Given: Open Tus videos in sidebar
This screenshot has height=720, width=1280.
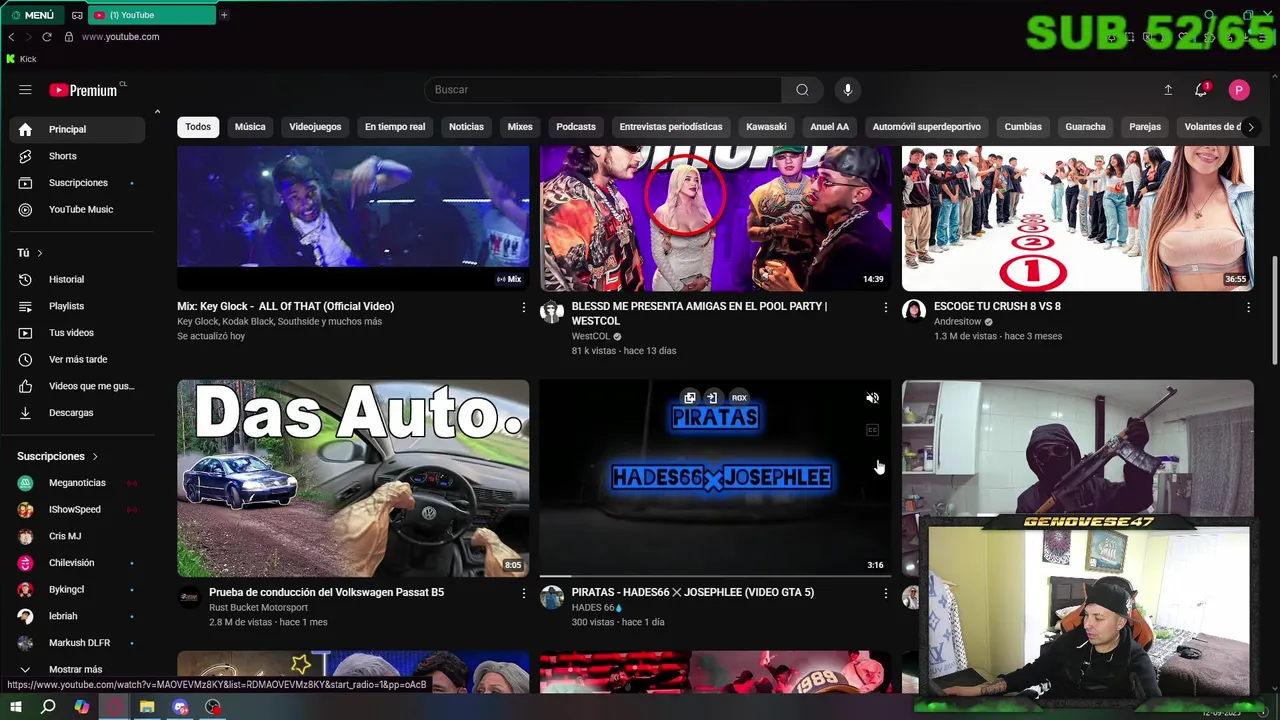Looking at the screenshot, I should click(x=77, y=333).
